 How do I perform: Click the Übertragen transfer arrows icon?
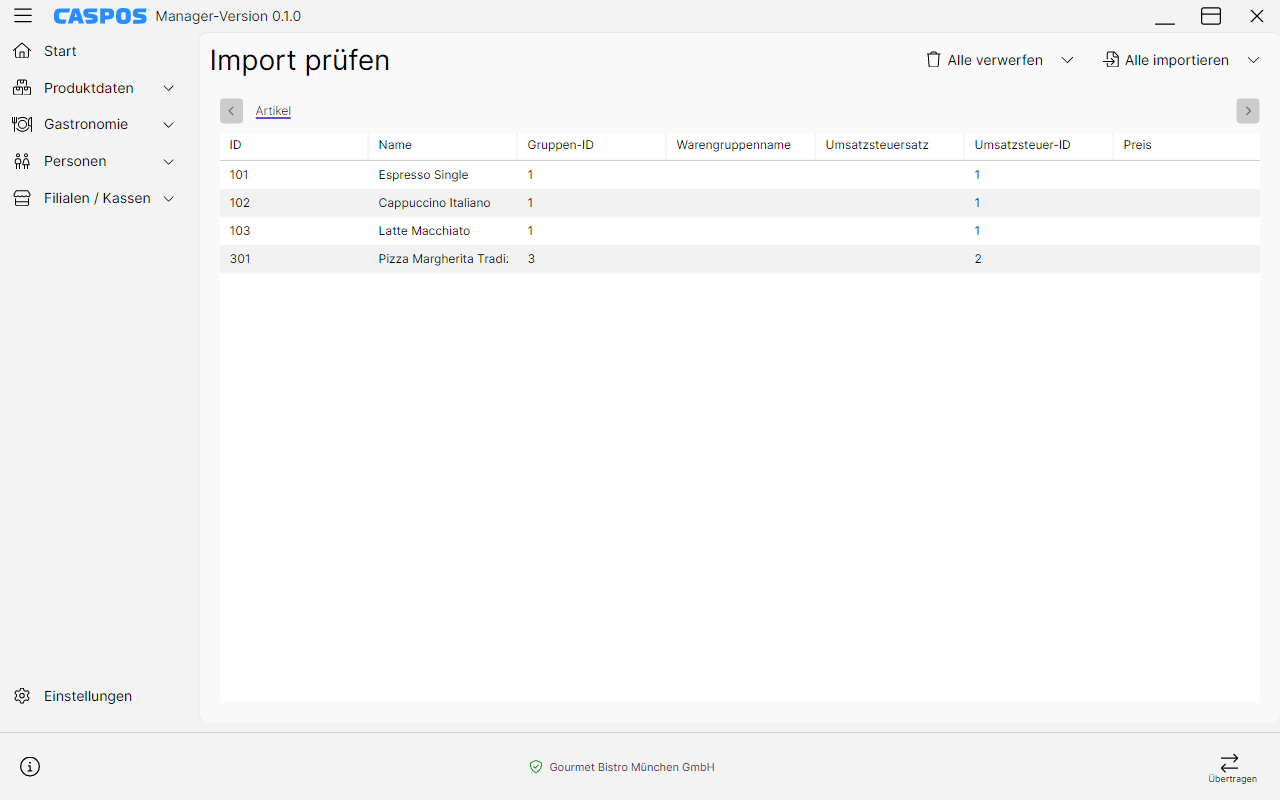(1230, 762)
